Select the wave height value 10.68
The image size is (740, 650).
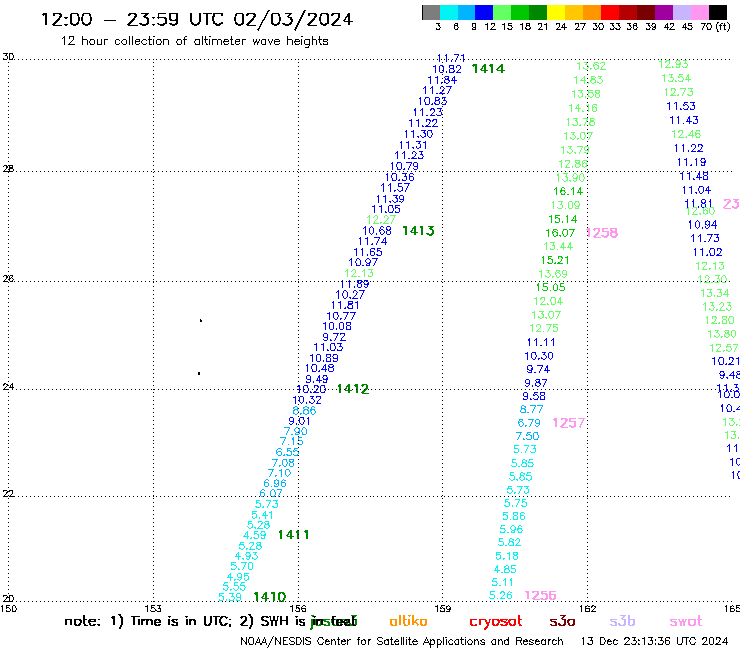[x=377, y=231]
